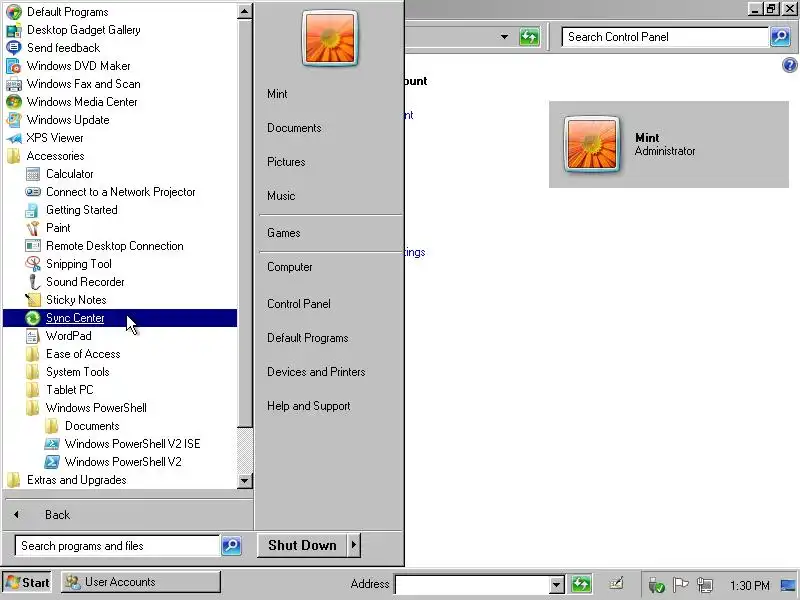Viewport: 800px width, 600px height.
Task: Open Control Panel from the Start menu
Action: (299, 304)
